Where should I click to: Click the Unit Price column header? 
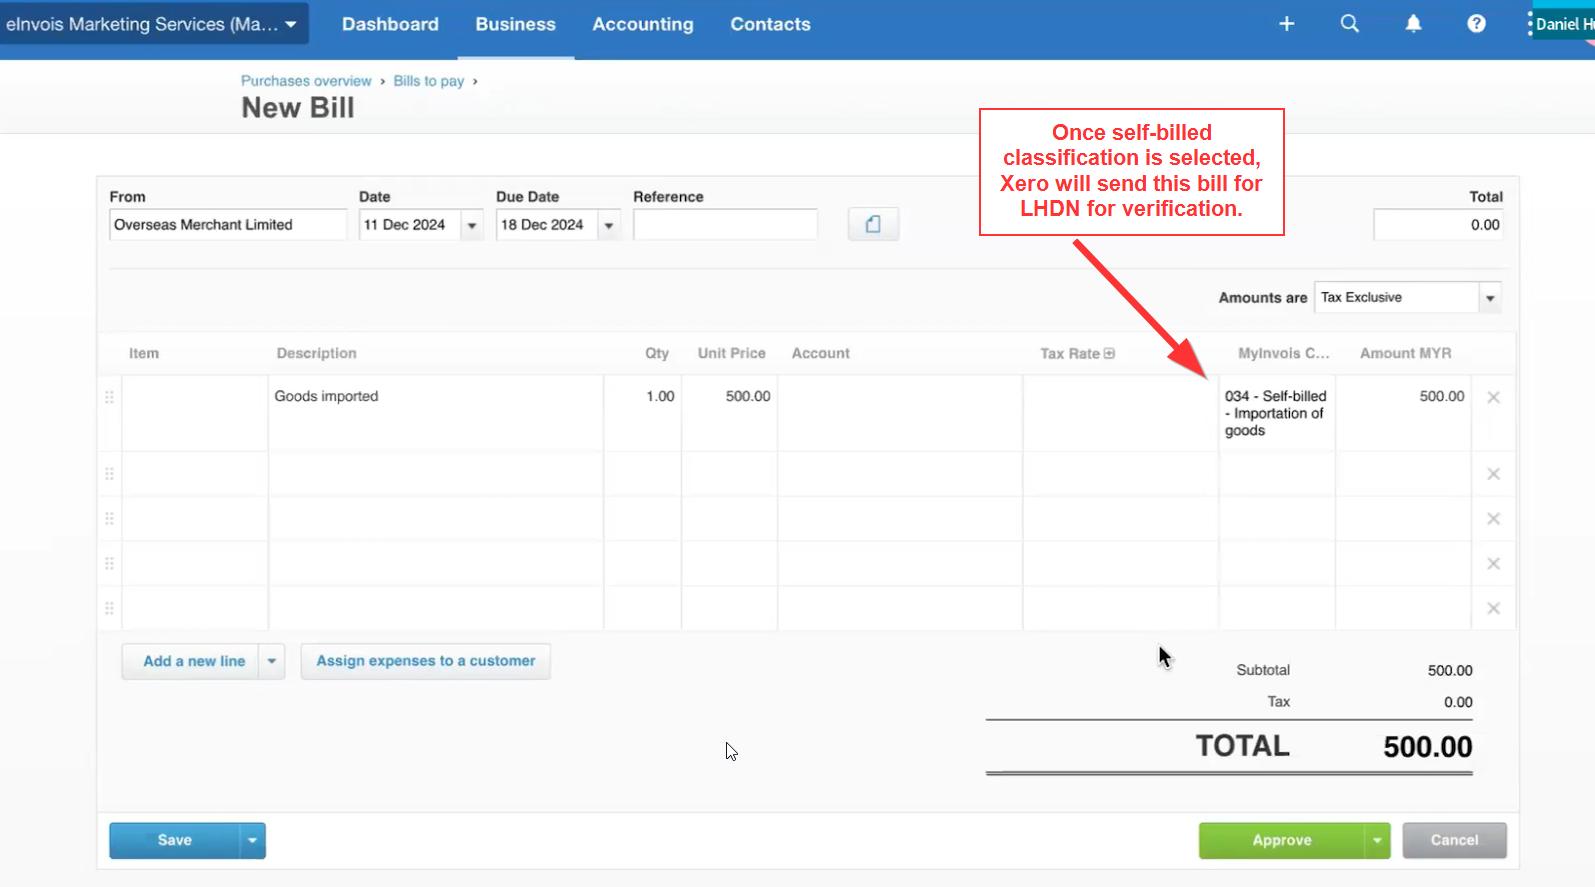click(732, 353)
